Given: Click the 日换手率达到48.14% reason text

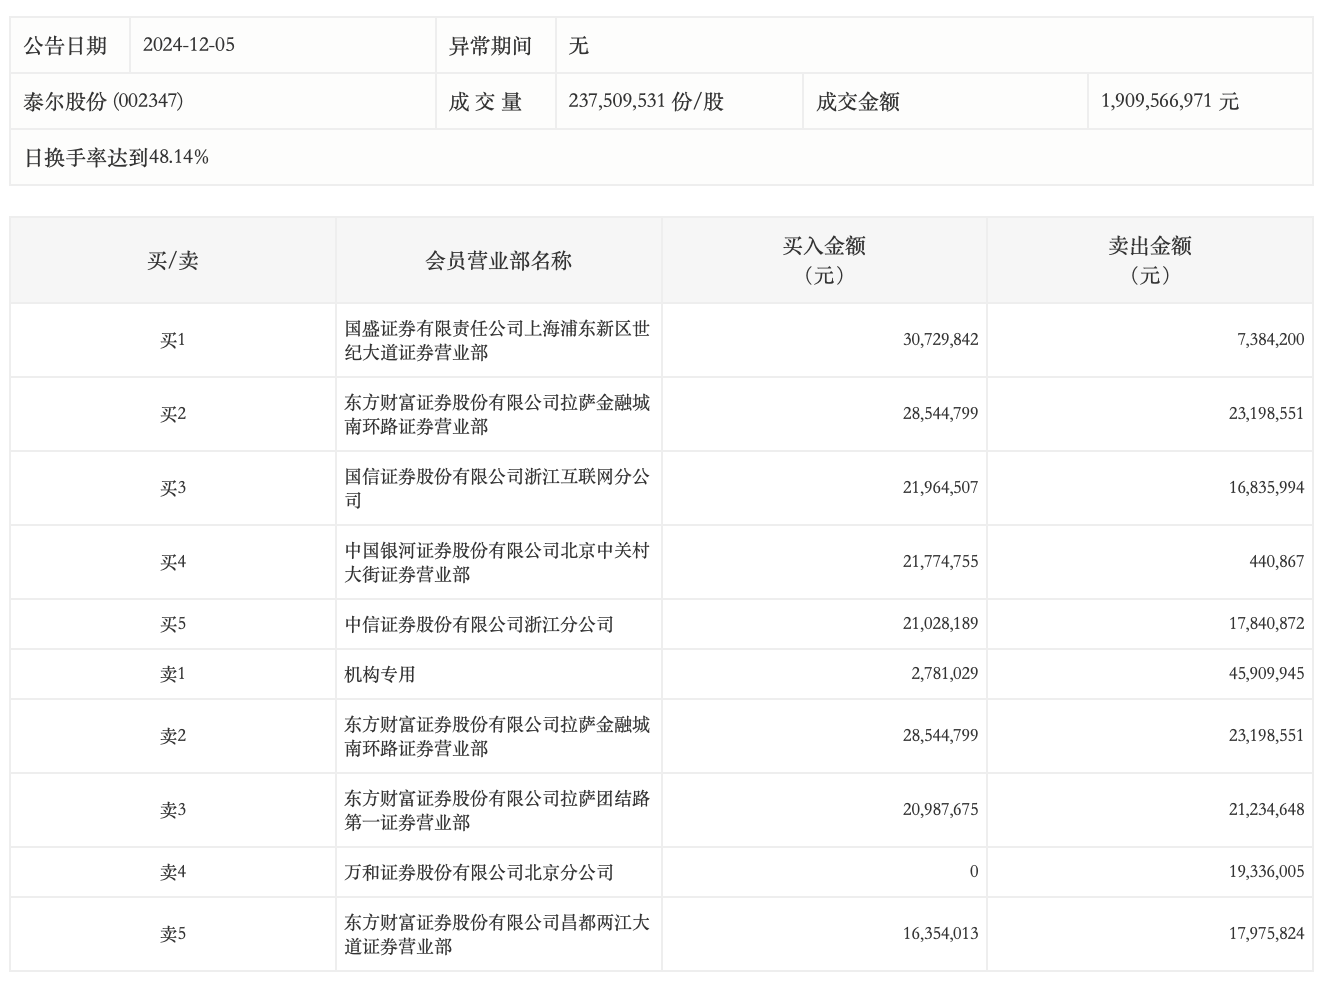Looking at the screenshot, I should click(116, 157).
